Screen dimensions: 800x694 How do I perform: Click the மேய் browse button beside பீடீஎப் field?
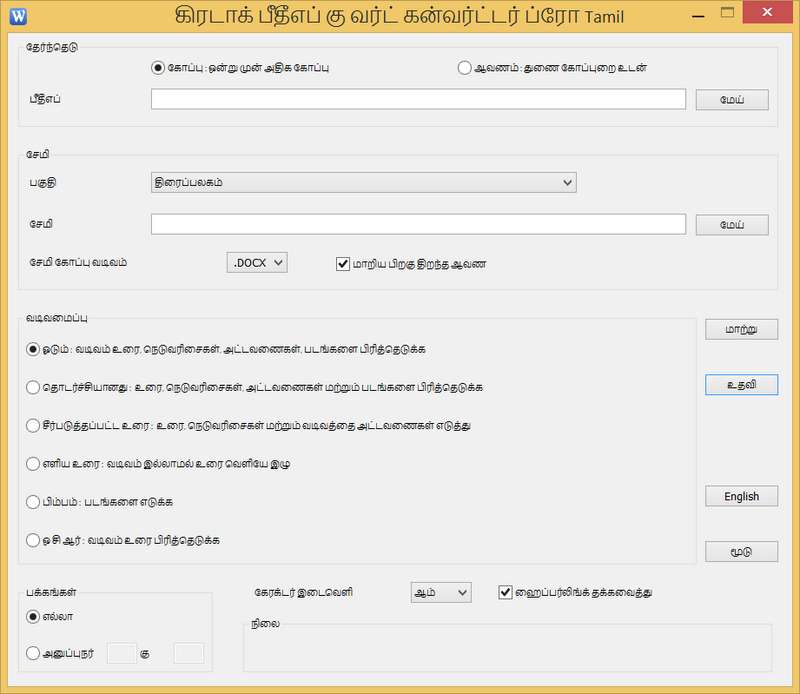731,100
